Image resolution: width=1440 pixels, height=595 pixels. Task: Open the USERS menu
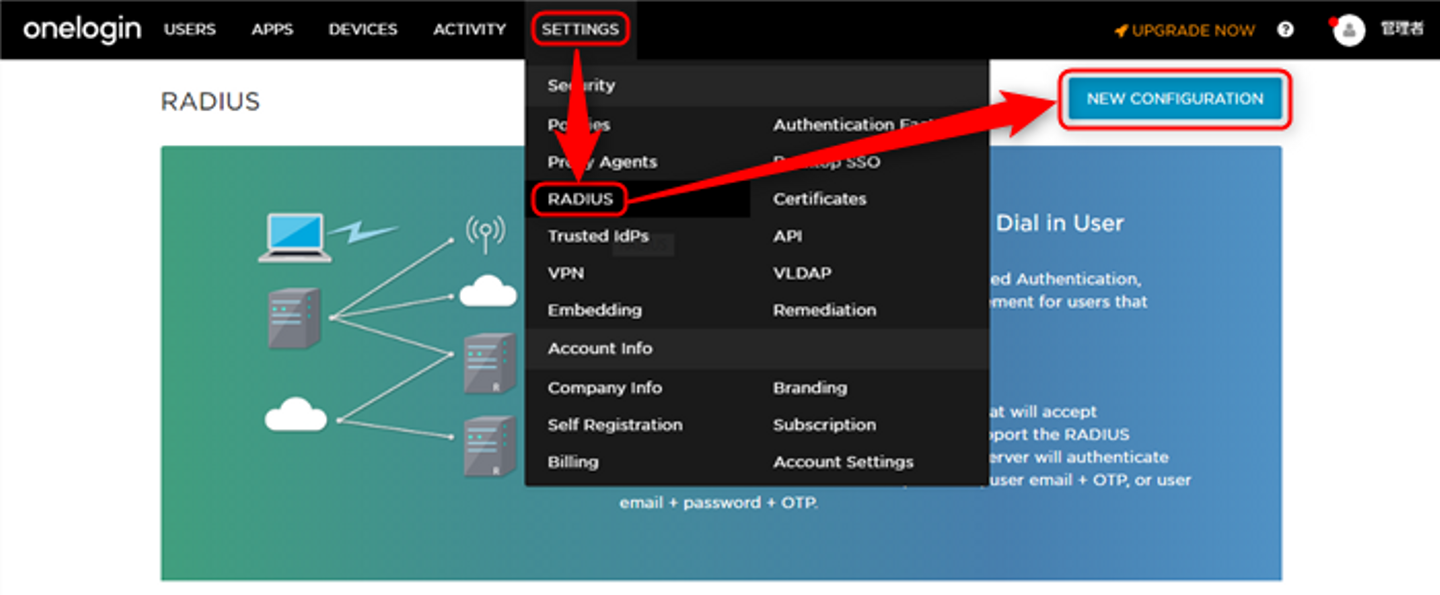click(x=190, y=30)
